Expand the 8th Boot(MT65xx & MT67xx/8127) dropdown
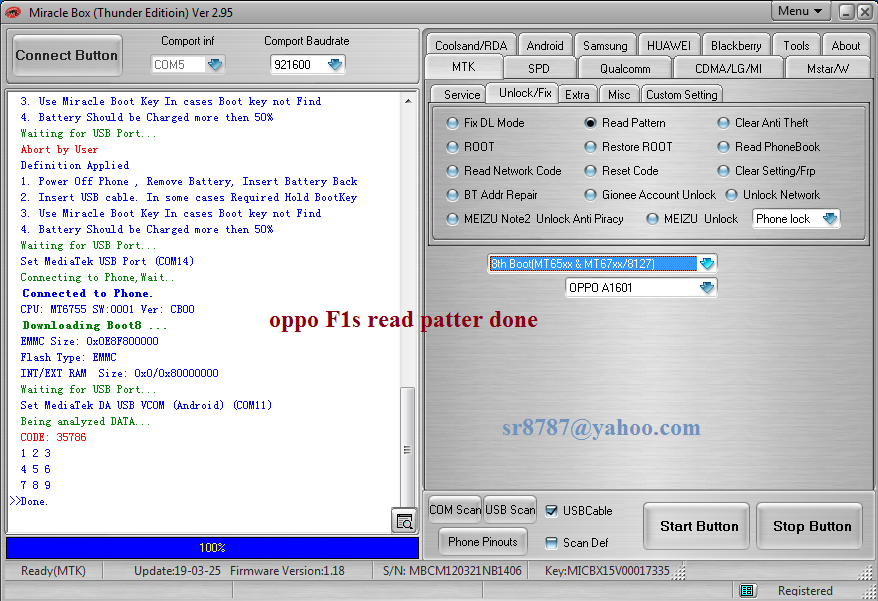Viewport: 878px width, 601px height. click(707, 263)
